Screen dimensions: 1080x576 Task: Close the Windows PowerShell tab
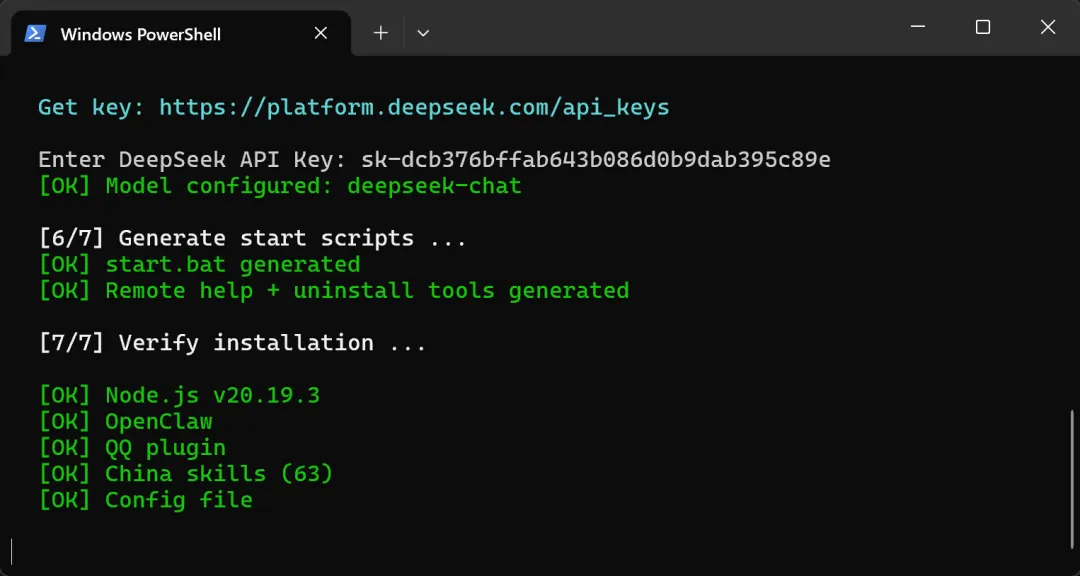pyautogui.click(x=320, y=33)
